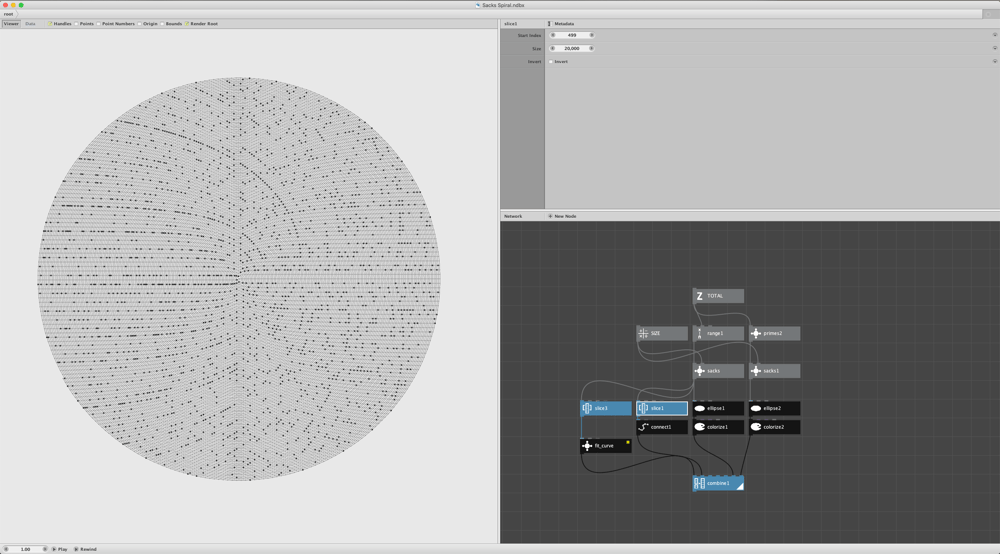Image resolution: width=1000 pixels, height=554 pixels.
Task: Select the sacks1 node
Action: pyautogui.click(x=774, y=370)
